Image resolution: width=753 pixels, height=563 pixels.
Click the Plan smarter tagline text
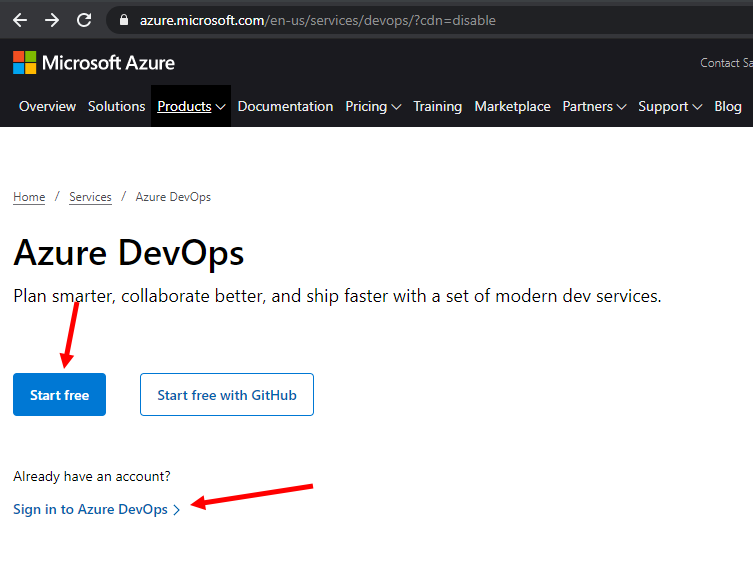coord(337,296)
